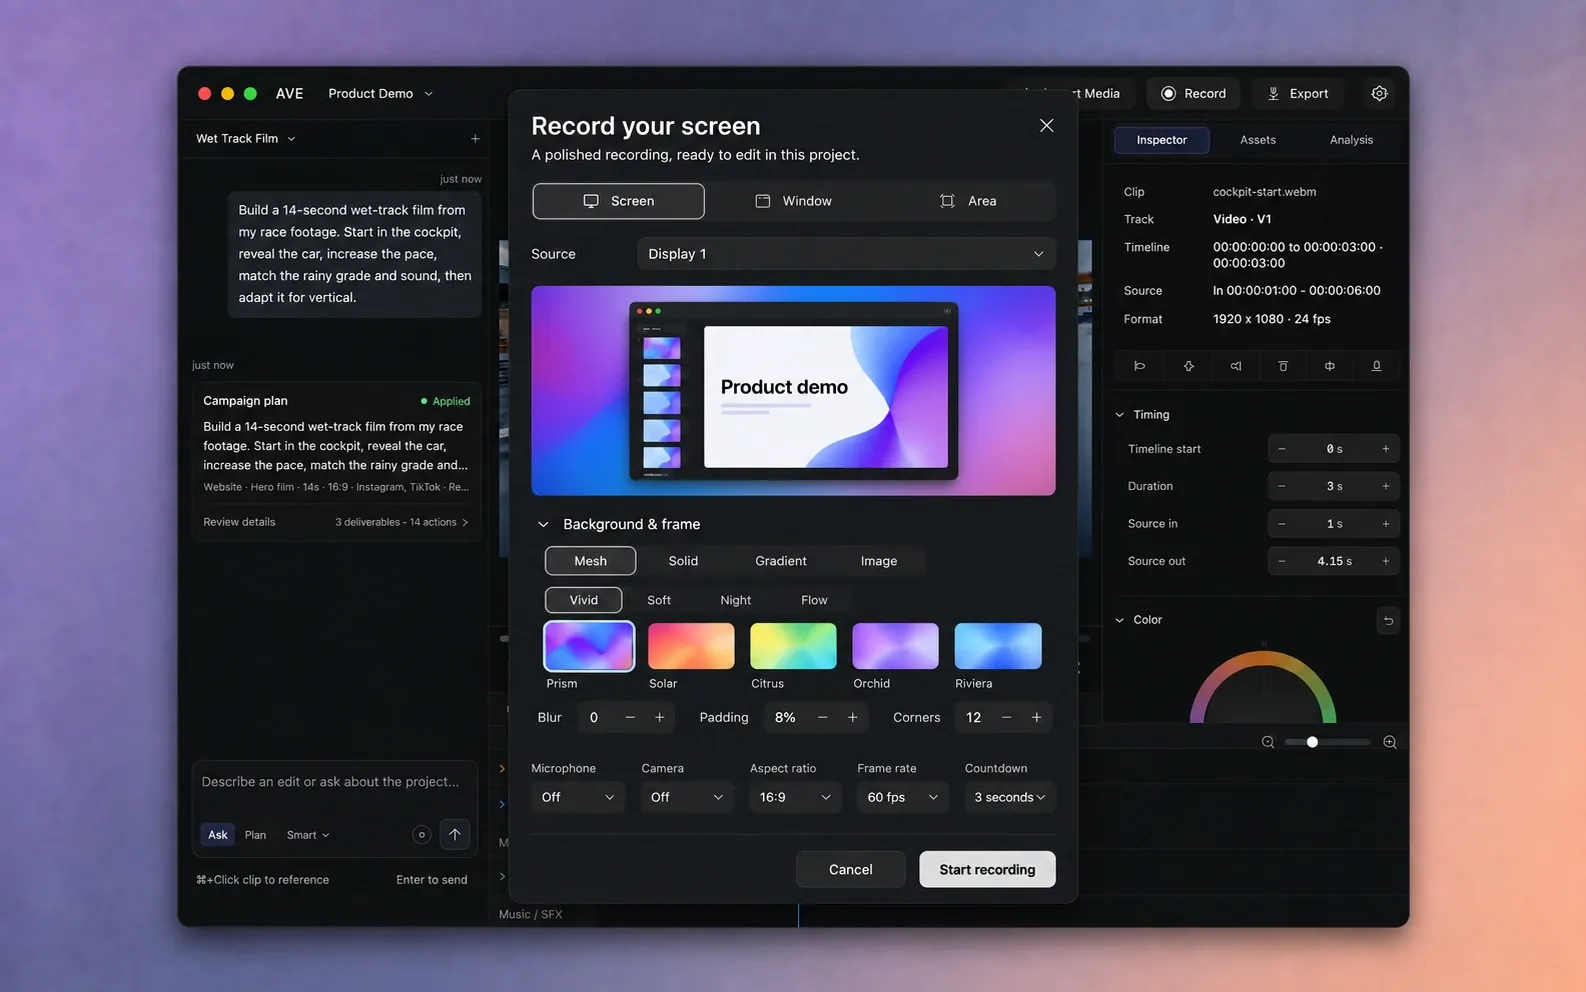Collapse the Color section in the Inspector
Screen dimensions: 1586x992
[1120, 620]
